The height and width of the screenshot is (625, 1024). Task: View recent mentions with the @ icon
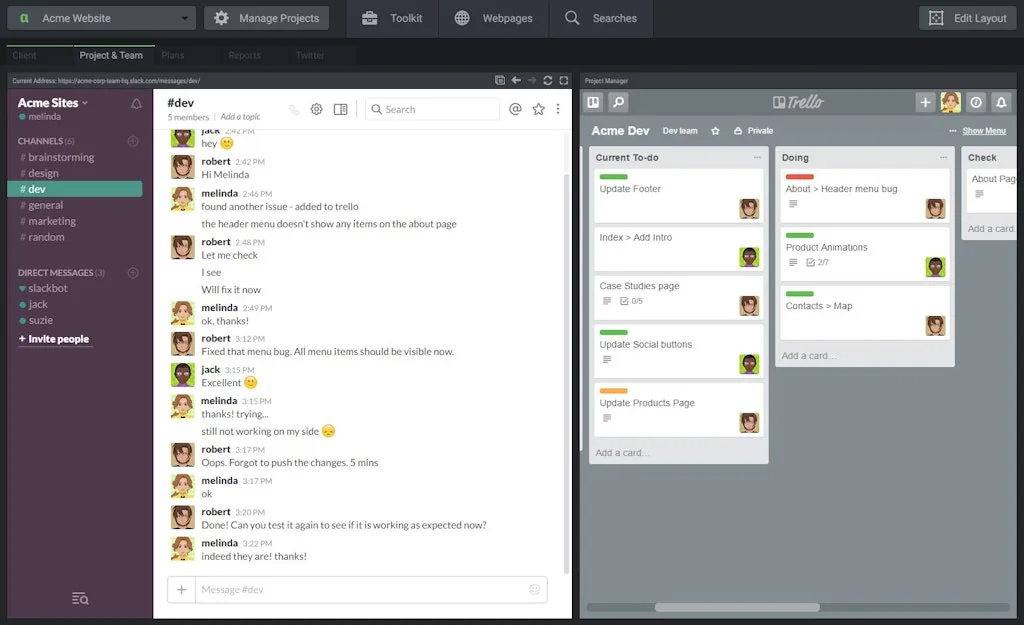(x=515, y=109)
